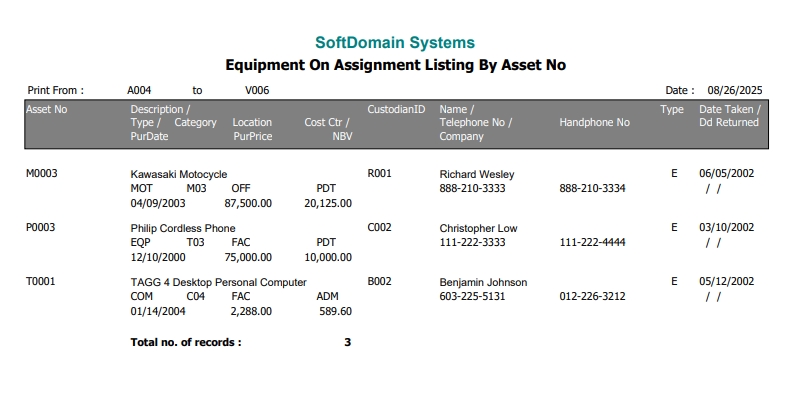Click the Philip Cordless Phone description
The image size is (793, 405).
tap(183, 228)
